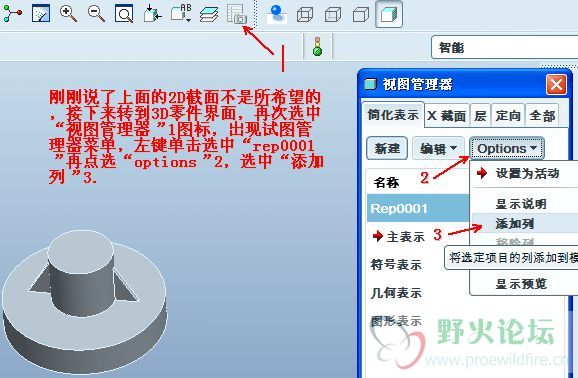578x378 pixels.
Task: Switch to hidden line display style
Action: click(x=333, y=15)
